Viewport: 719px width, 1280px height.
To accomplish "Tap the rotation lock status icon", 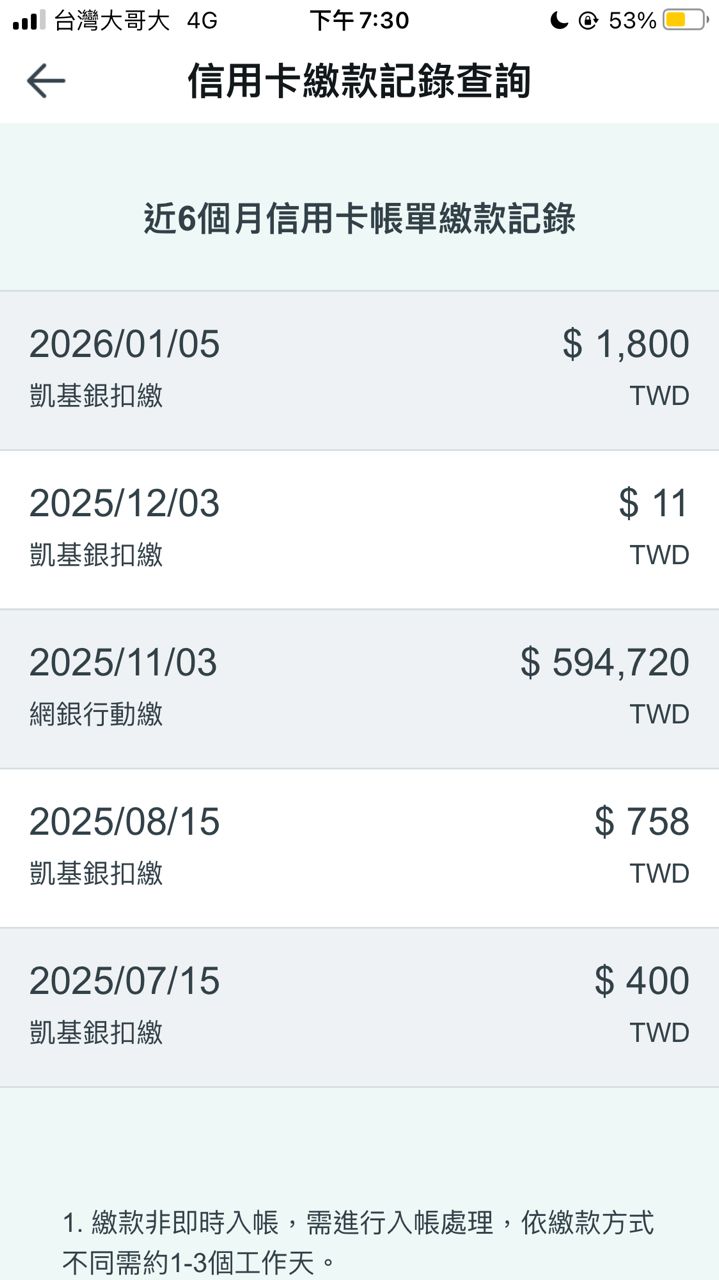I will pyautogui.click(x=589, y=20).
